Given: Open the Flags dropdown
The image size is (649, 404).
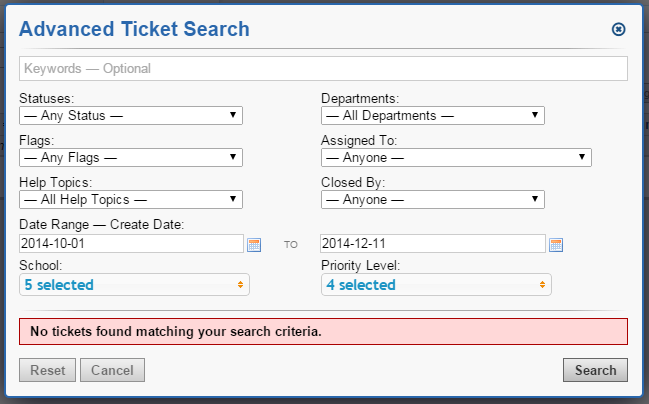Looking at the screenshot, I should coord(131,157).
